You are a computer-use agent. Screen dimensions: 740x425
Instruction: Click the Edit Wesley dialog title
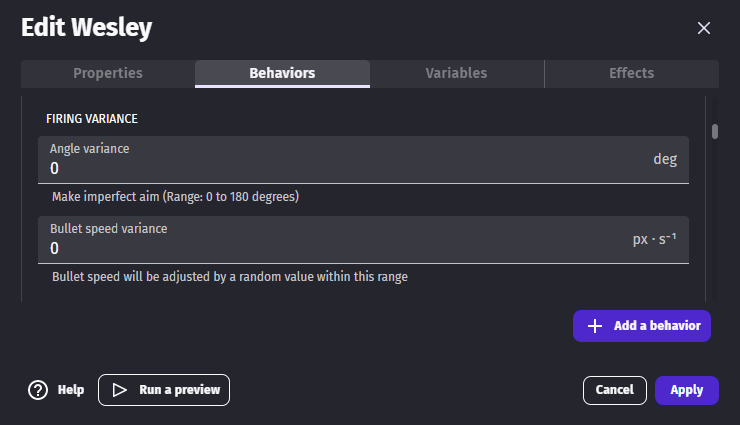coord(87,28)
